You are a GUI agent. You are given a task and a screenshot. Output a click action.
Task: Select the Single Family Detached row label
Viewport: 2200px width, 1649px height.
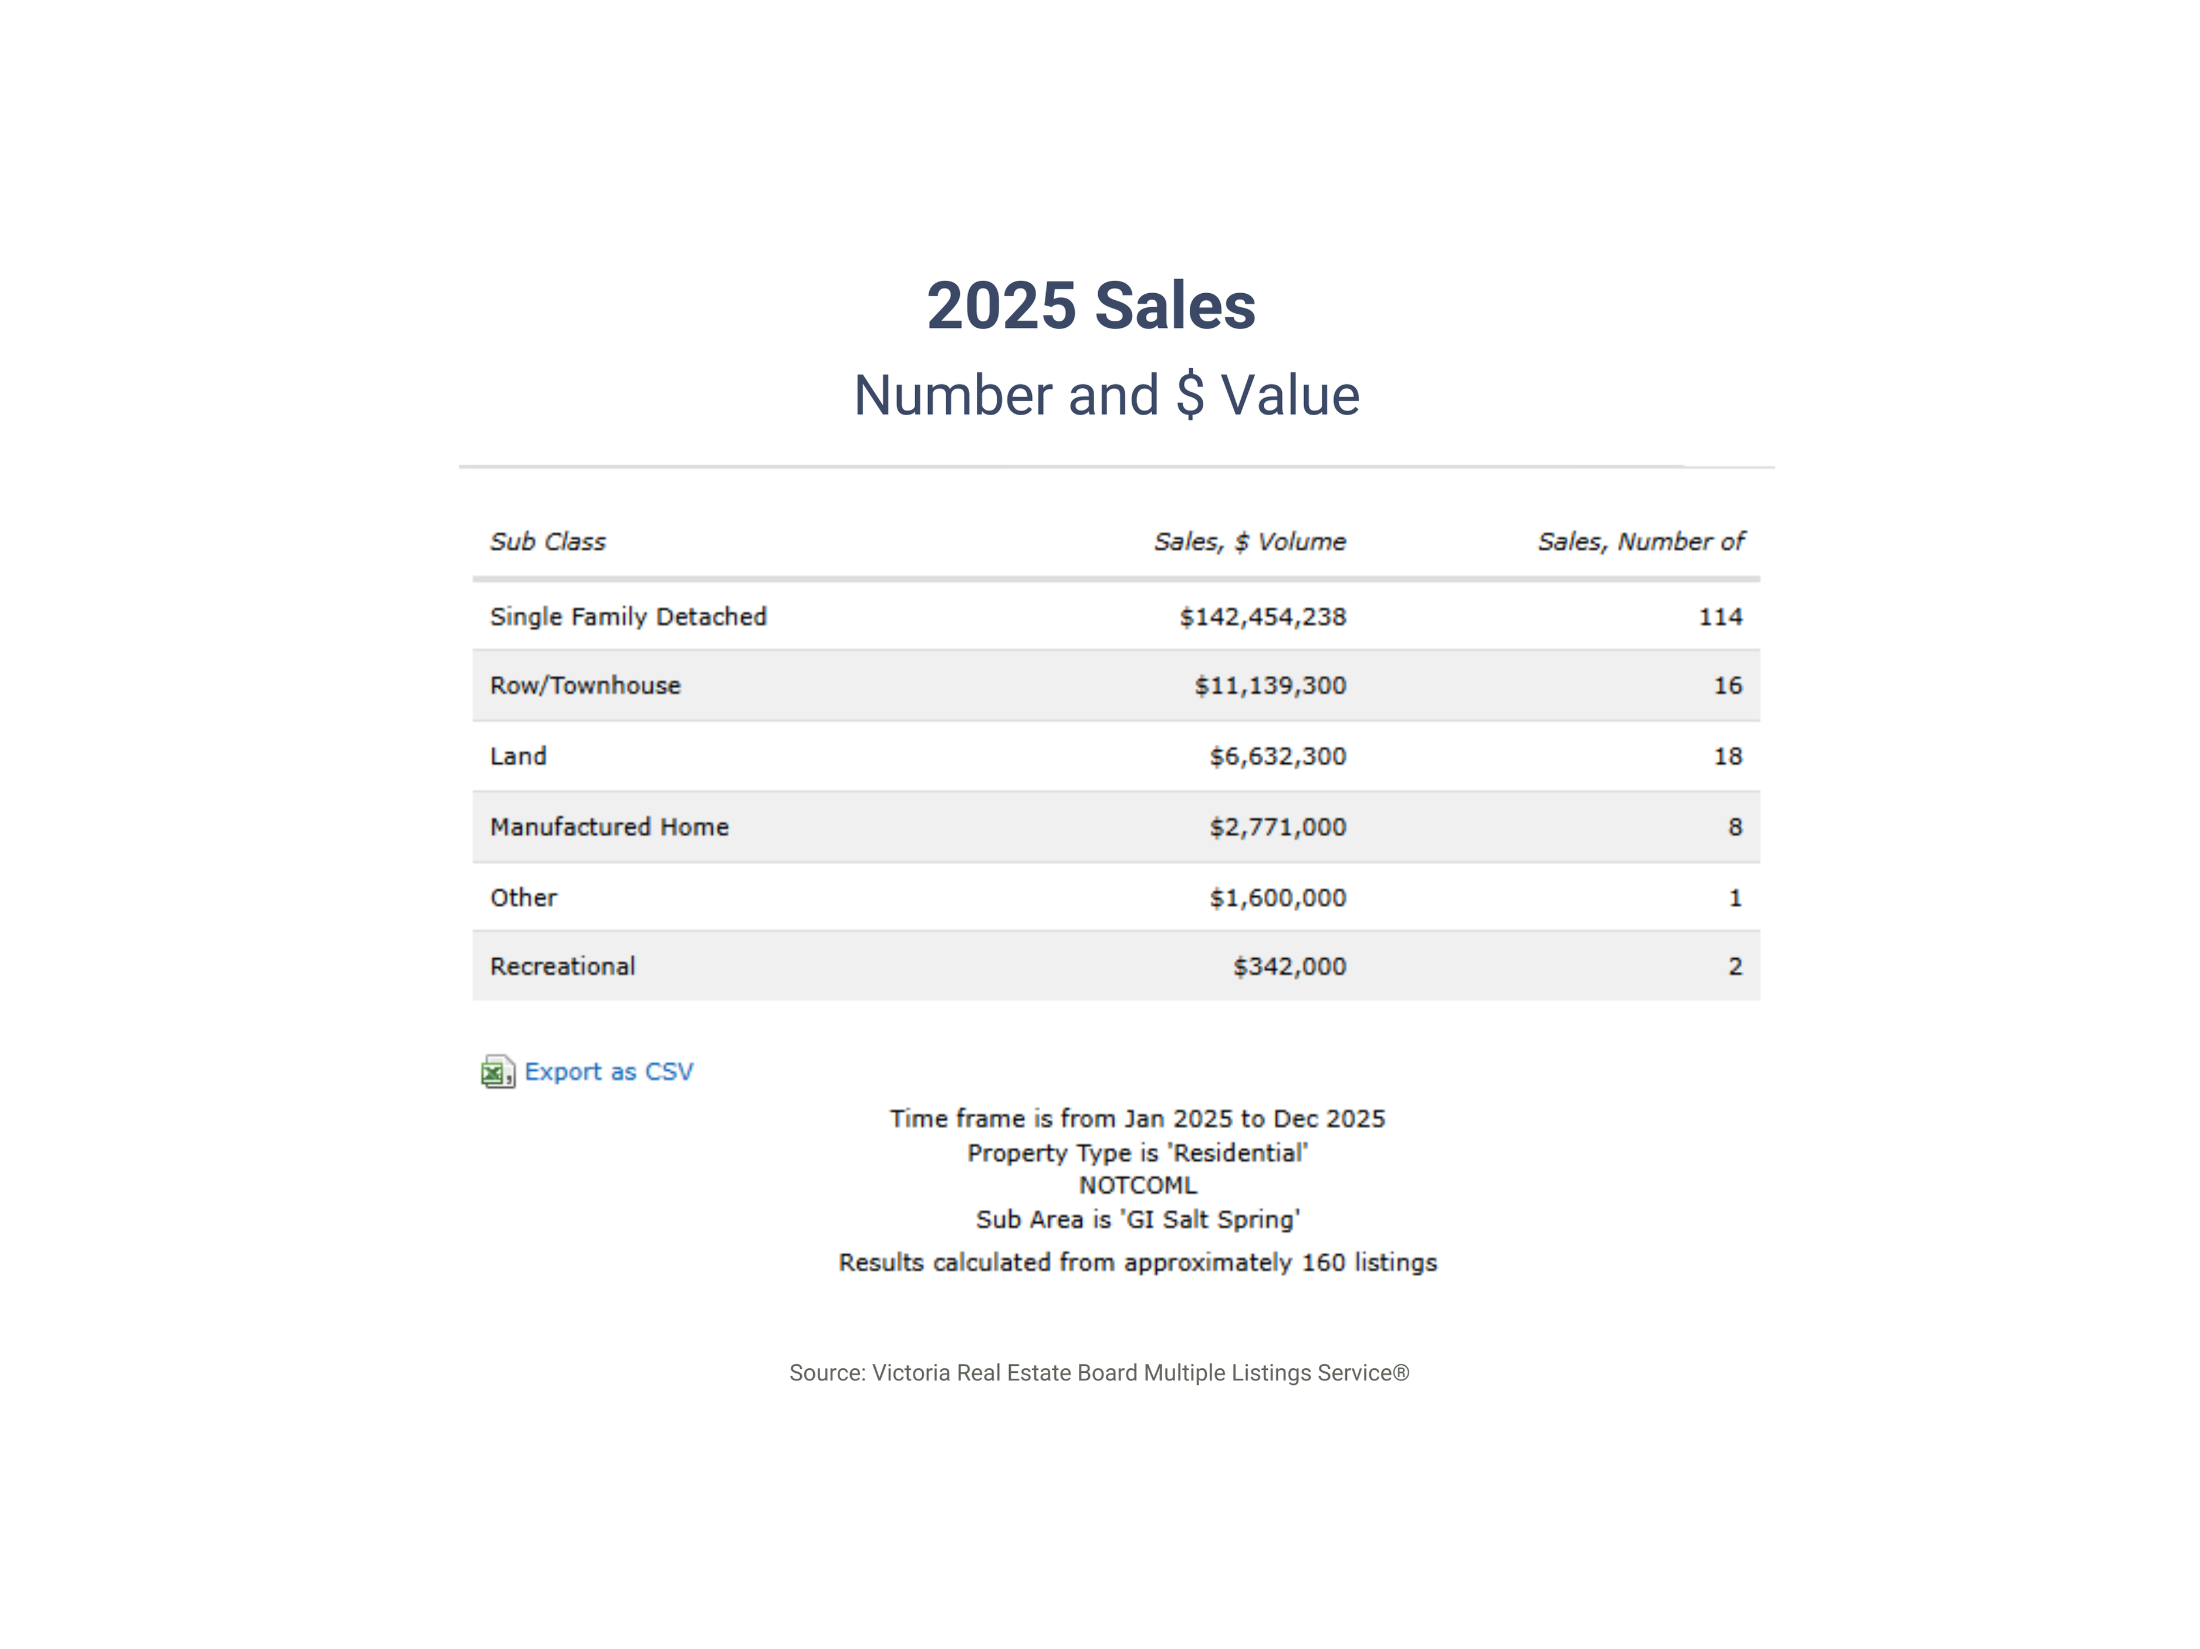coord(628,617)
